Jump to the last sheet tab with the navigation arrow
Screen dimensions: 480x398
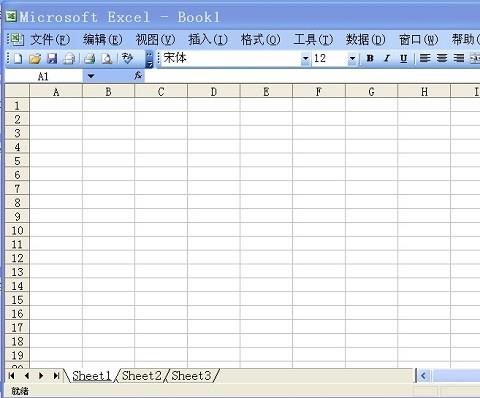(56, 376)
